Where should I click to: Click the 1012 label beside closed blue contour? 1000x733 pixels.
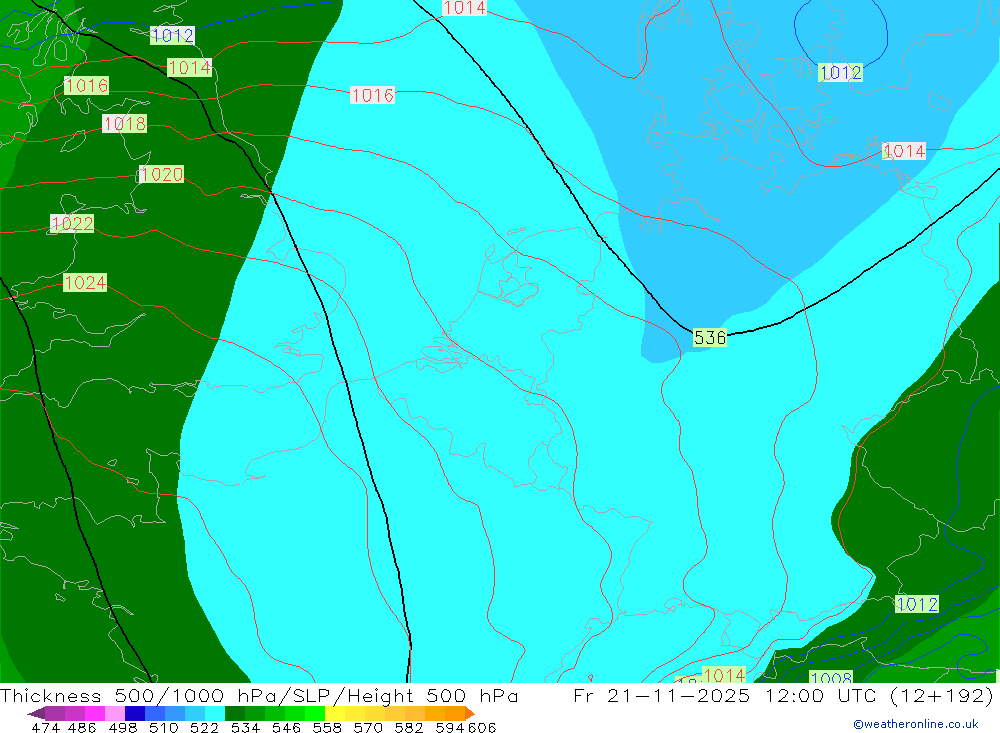(x=841, y=73)
